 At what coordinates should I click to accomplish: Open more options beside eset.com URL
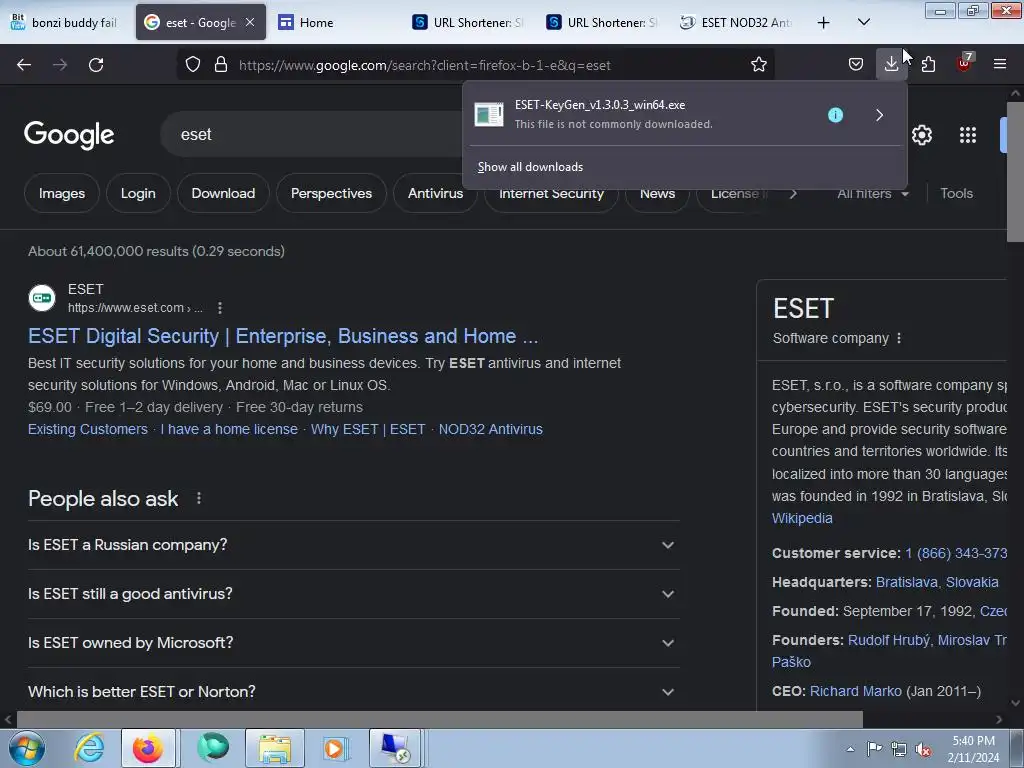click(x=220, y=308)
